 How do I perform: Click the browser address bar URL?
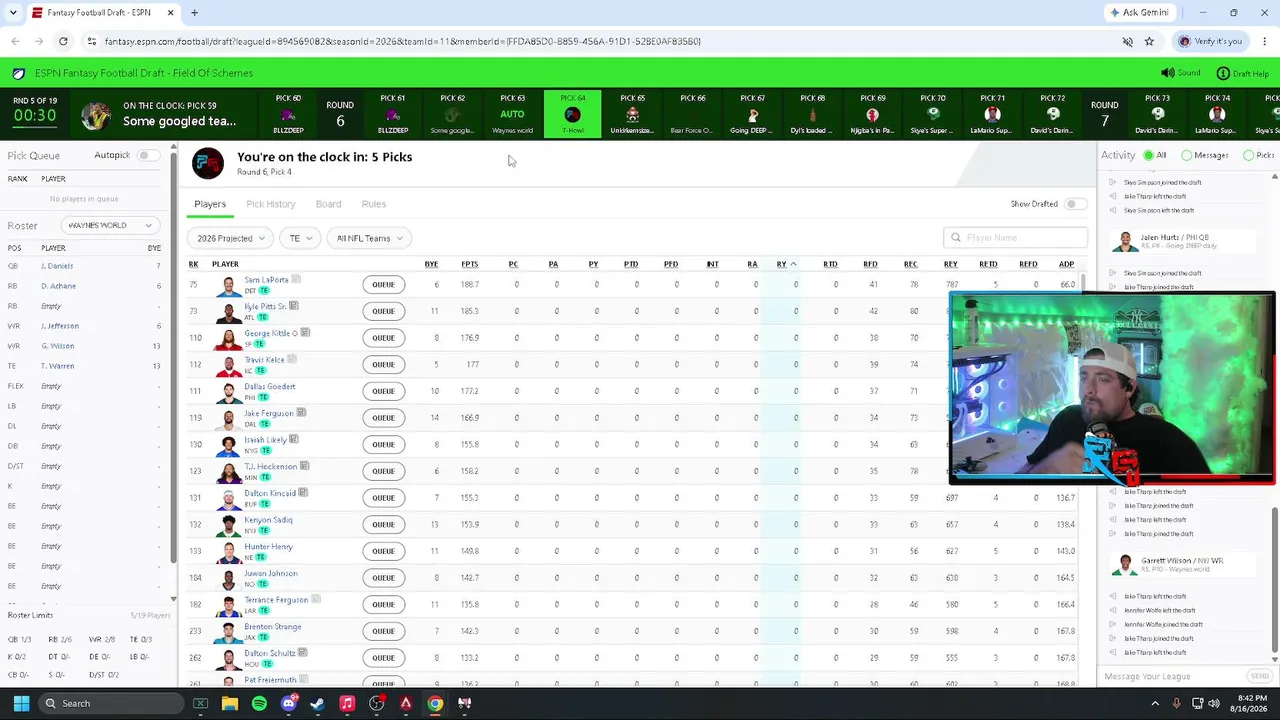pos(402,41)
